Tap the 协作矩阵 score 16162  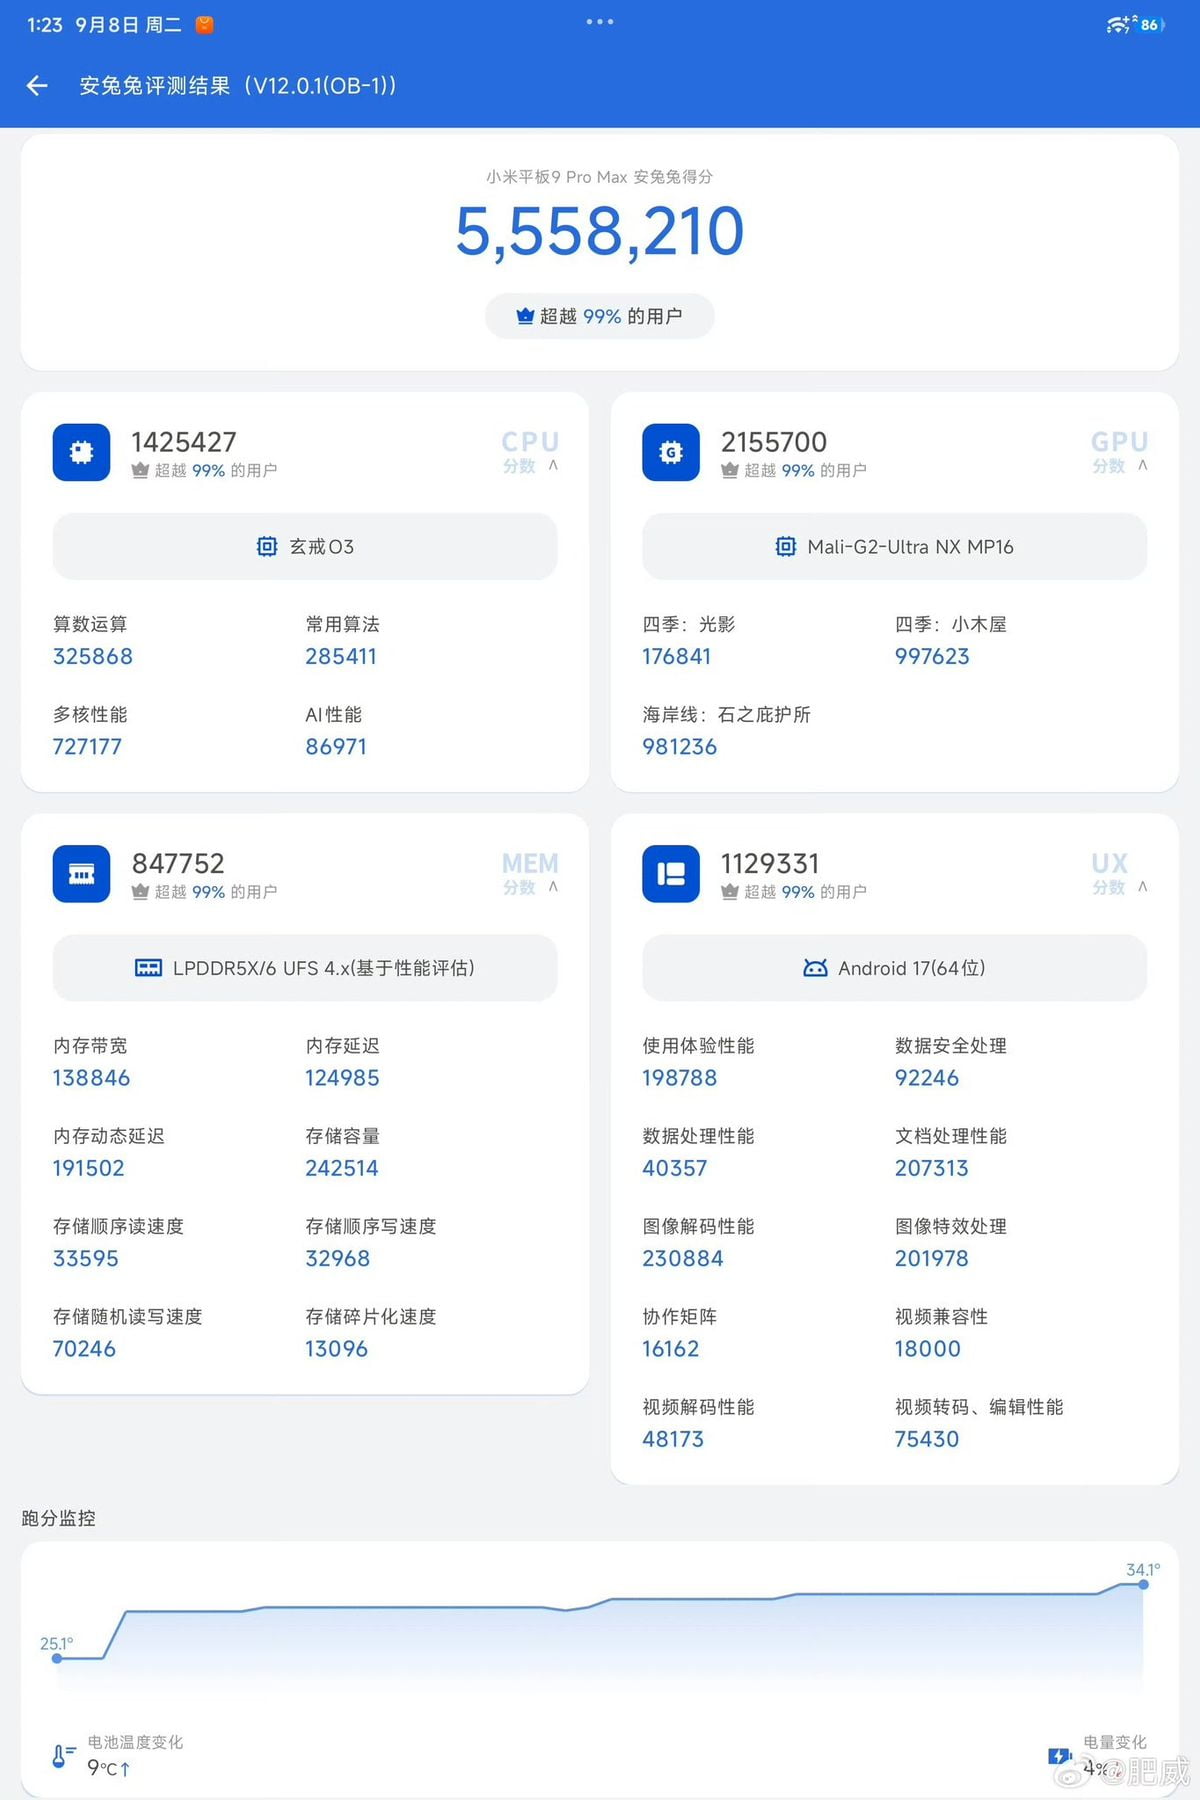pos(671,1349)
